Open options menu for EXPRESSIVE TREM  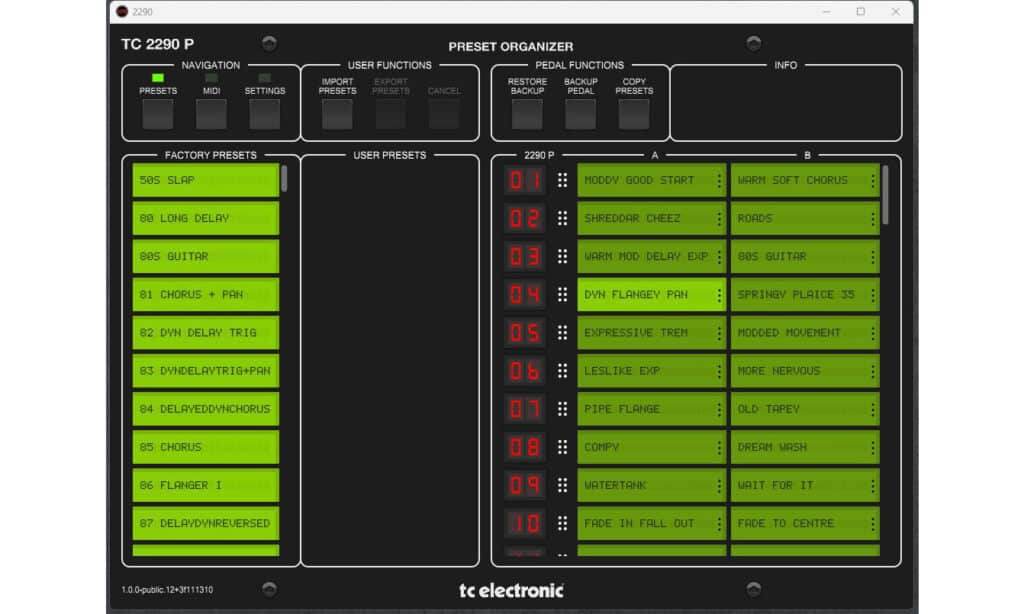[x=719, y=333]
